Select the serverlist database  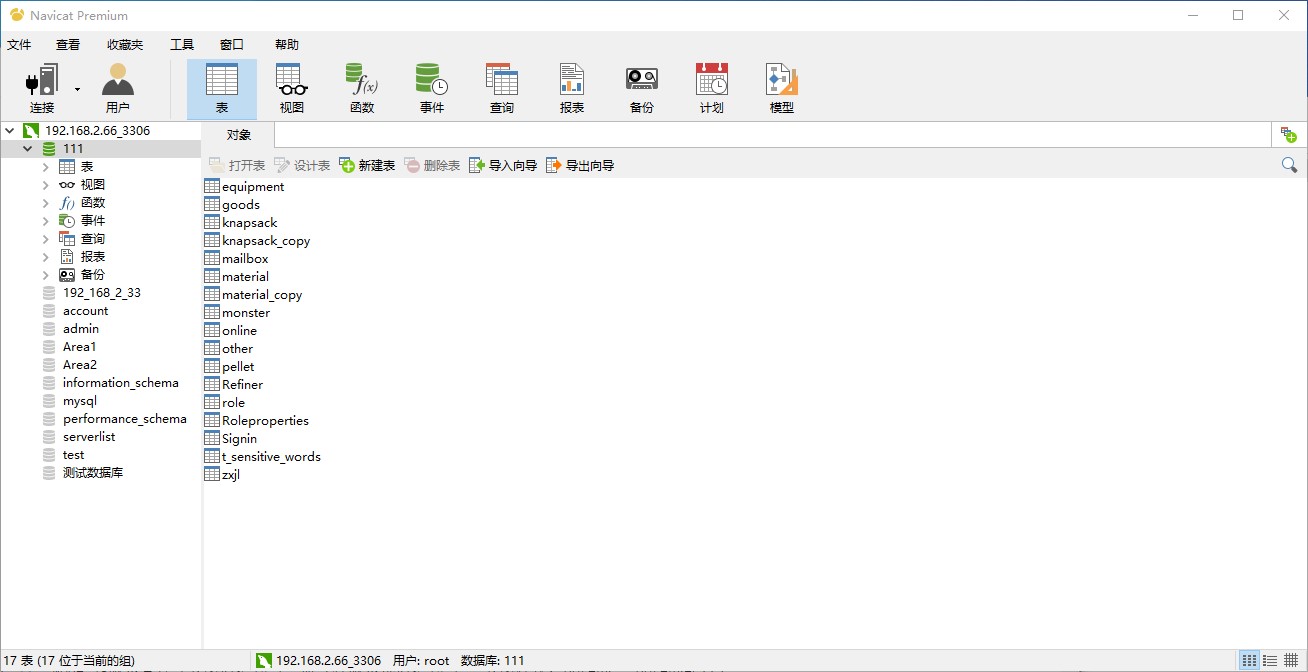[x=88, y=437]
